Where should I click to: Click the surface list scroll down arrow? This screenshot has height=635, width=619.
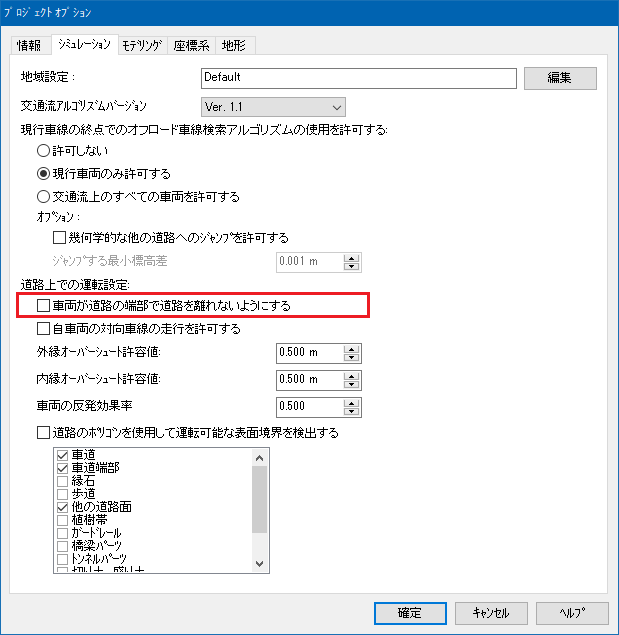[x=259, y=563]
